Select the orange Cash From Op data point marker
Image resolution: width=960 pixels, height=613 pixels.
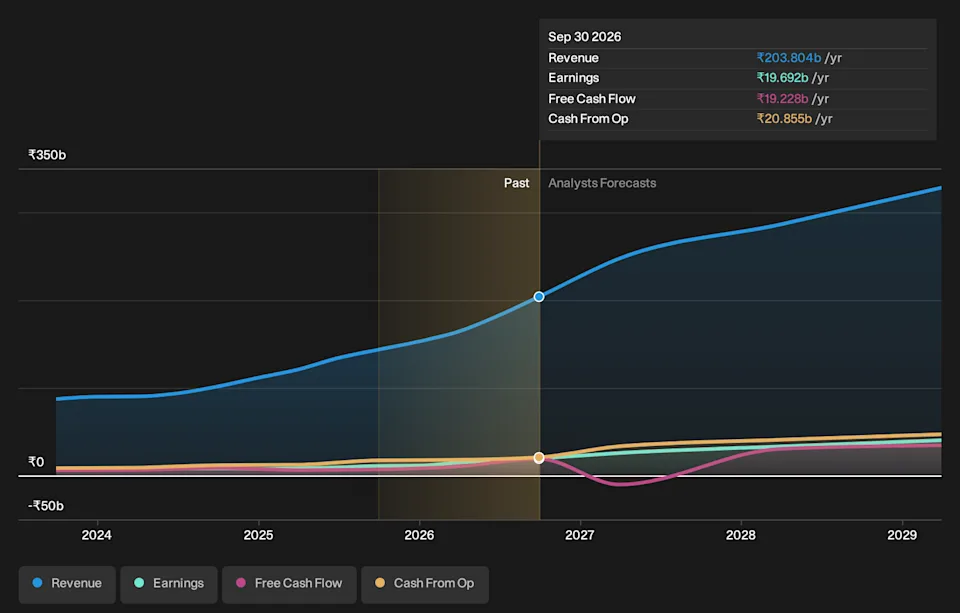click(539, 458)
